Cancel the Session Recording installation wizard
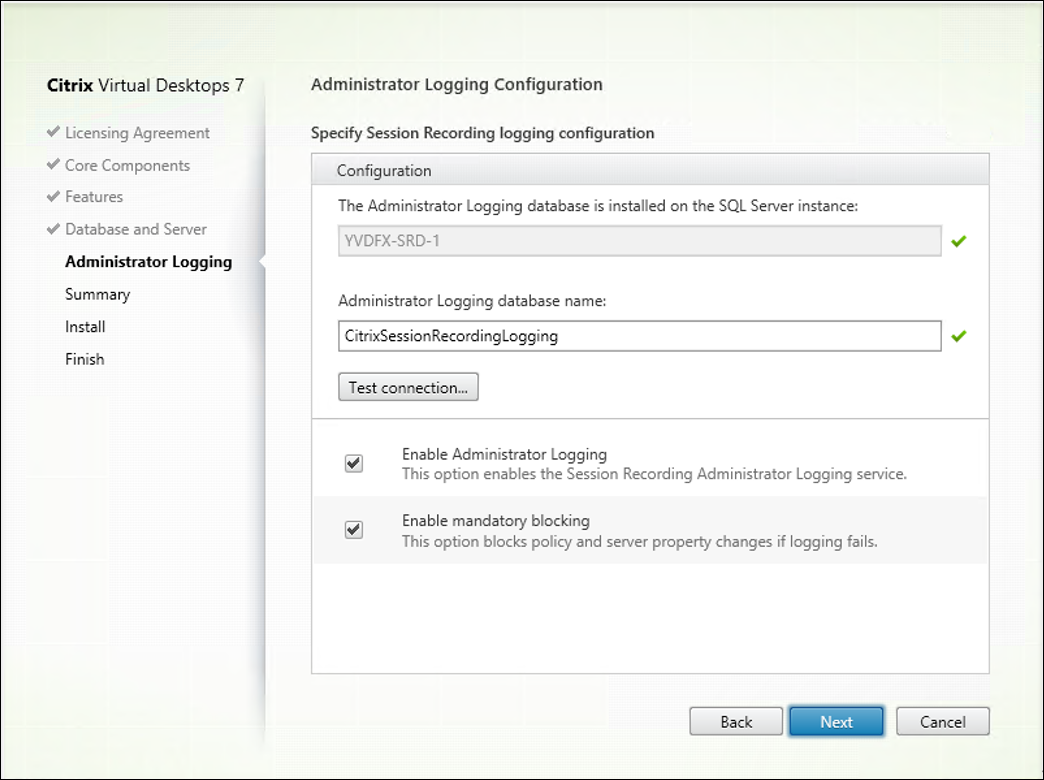 pyautogui.click(x=941, y=720)
